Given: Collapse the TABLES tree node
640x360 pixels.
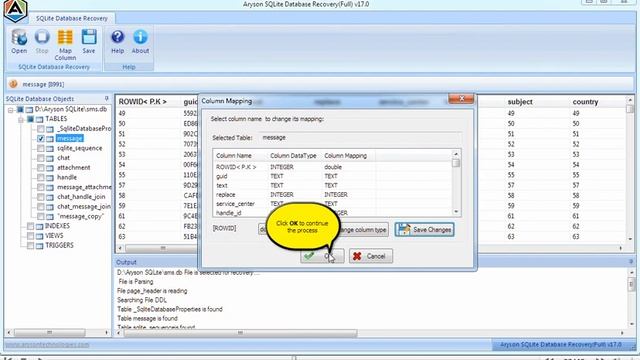Looking at the screenshot, I should tap(21, 120).
